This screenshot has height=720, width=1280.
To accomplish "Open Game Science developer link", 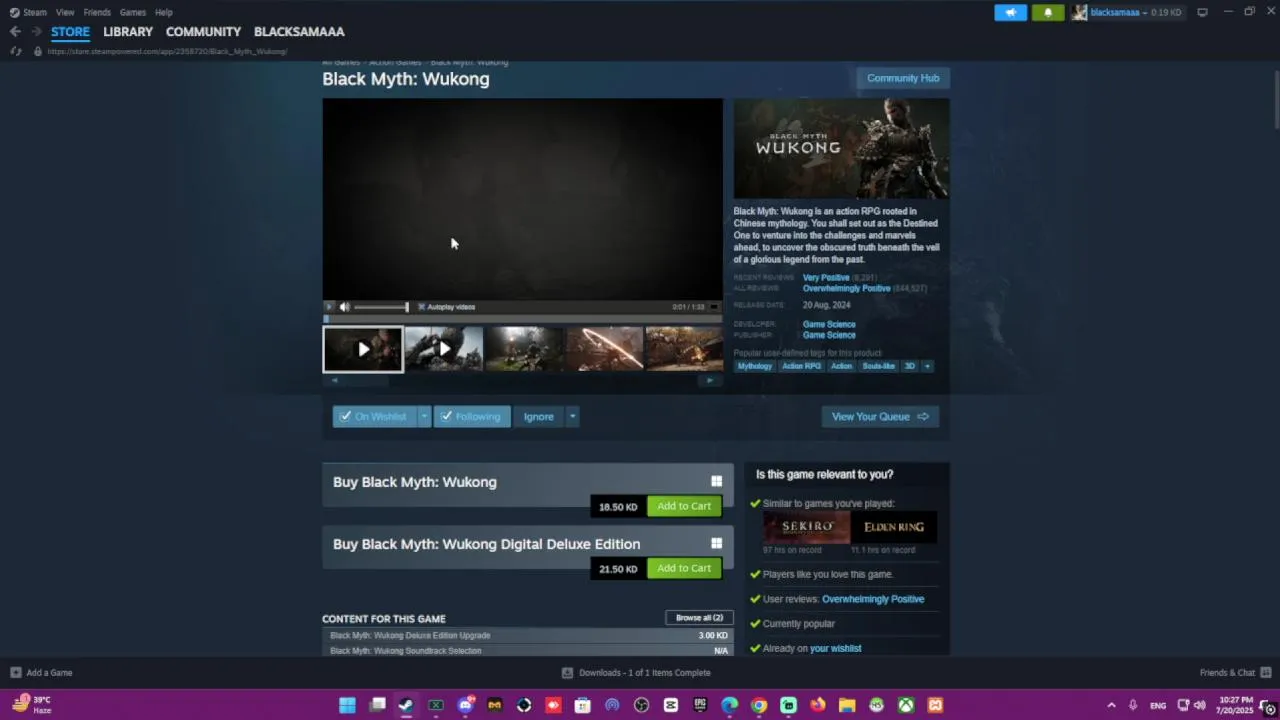I will pos(829,324).
